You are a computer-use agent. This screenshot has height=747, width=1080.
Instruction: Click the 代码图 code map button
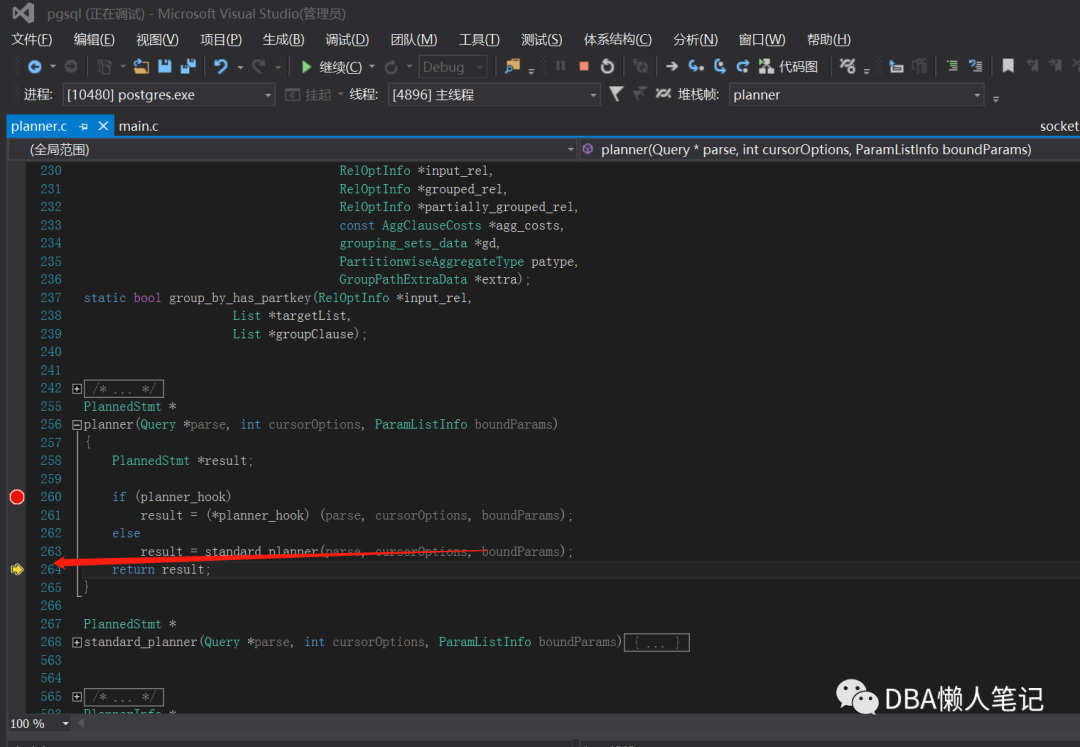(788, 67)
